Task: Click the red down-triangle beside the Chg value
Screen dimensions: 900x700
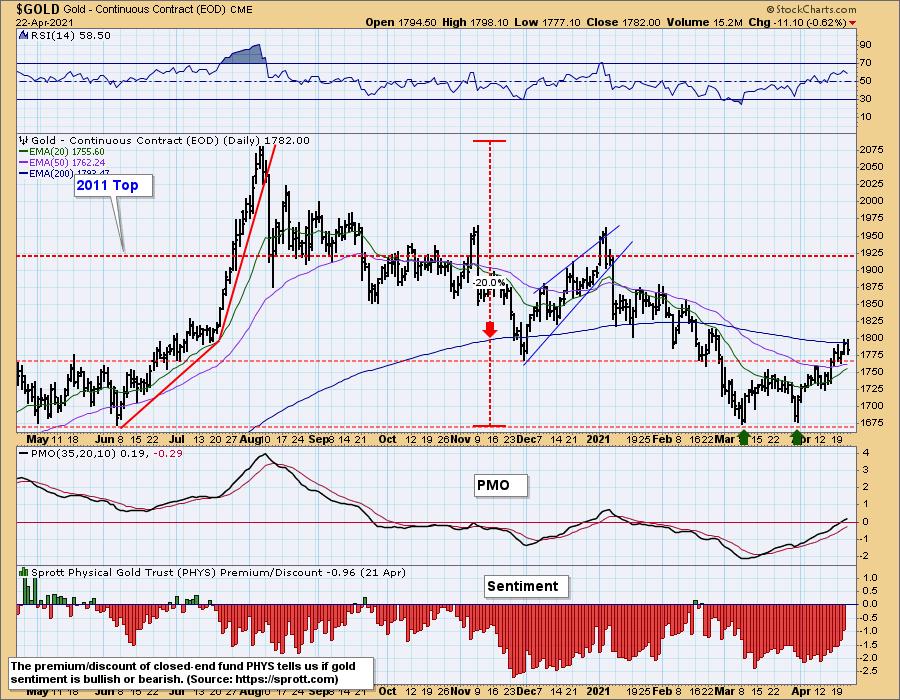Action: click(x=852, y=23)
